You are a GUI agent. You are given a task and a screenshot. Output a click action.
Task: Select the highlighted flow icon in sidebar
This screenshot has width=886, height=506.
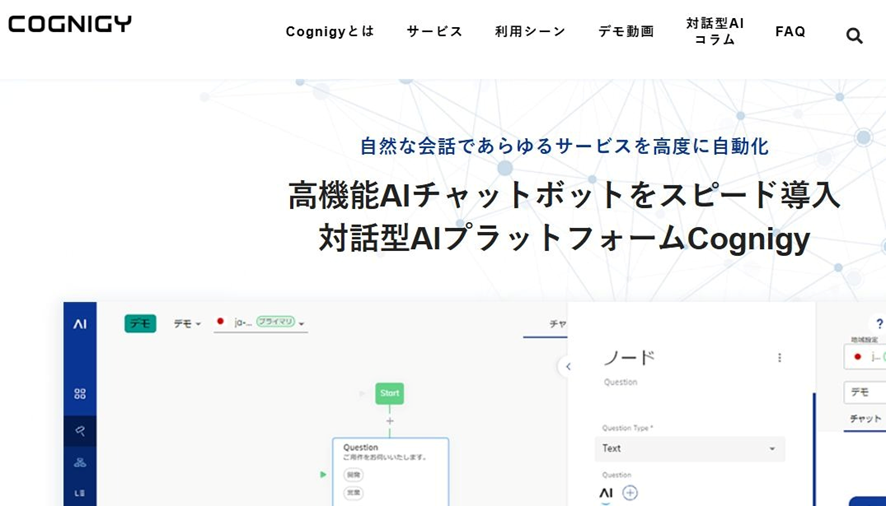(x=80, y=431)
